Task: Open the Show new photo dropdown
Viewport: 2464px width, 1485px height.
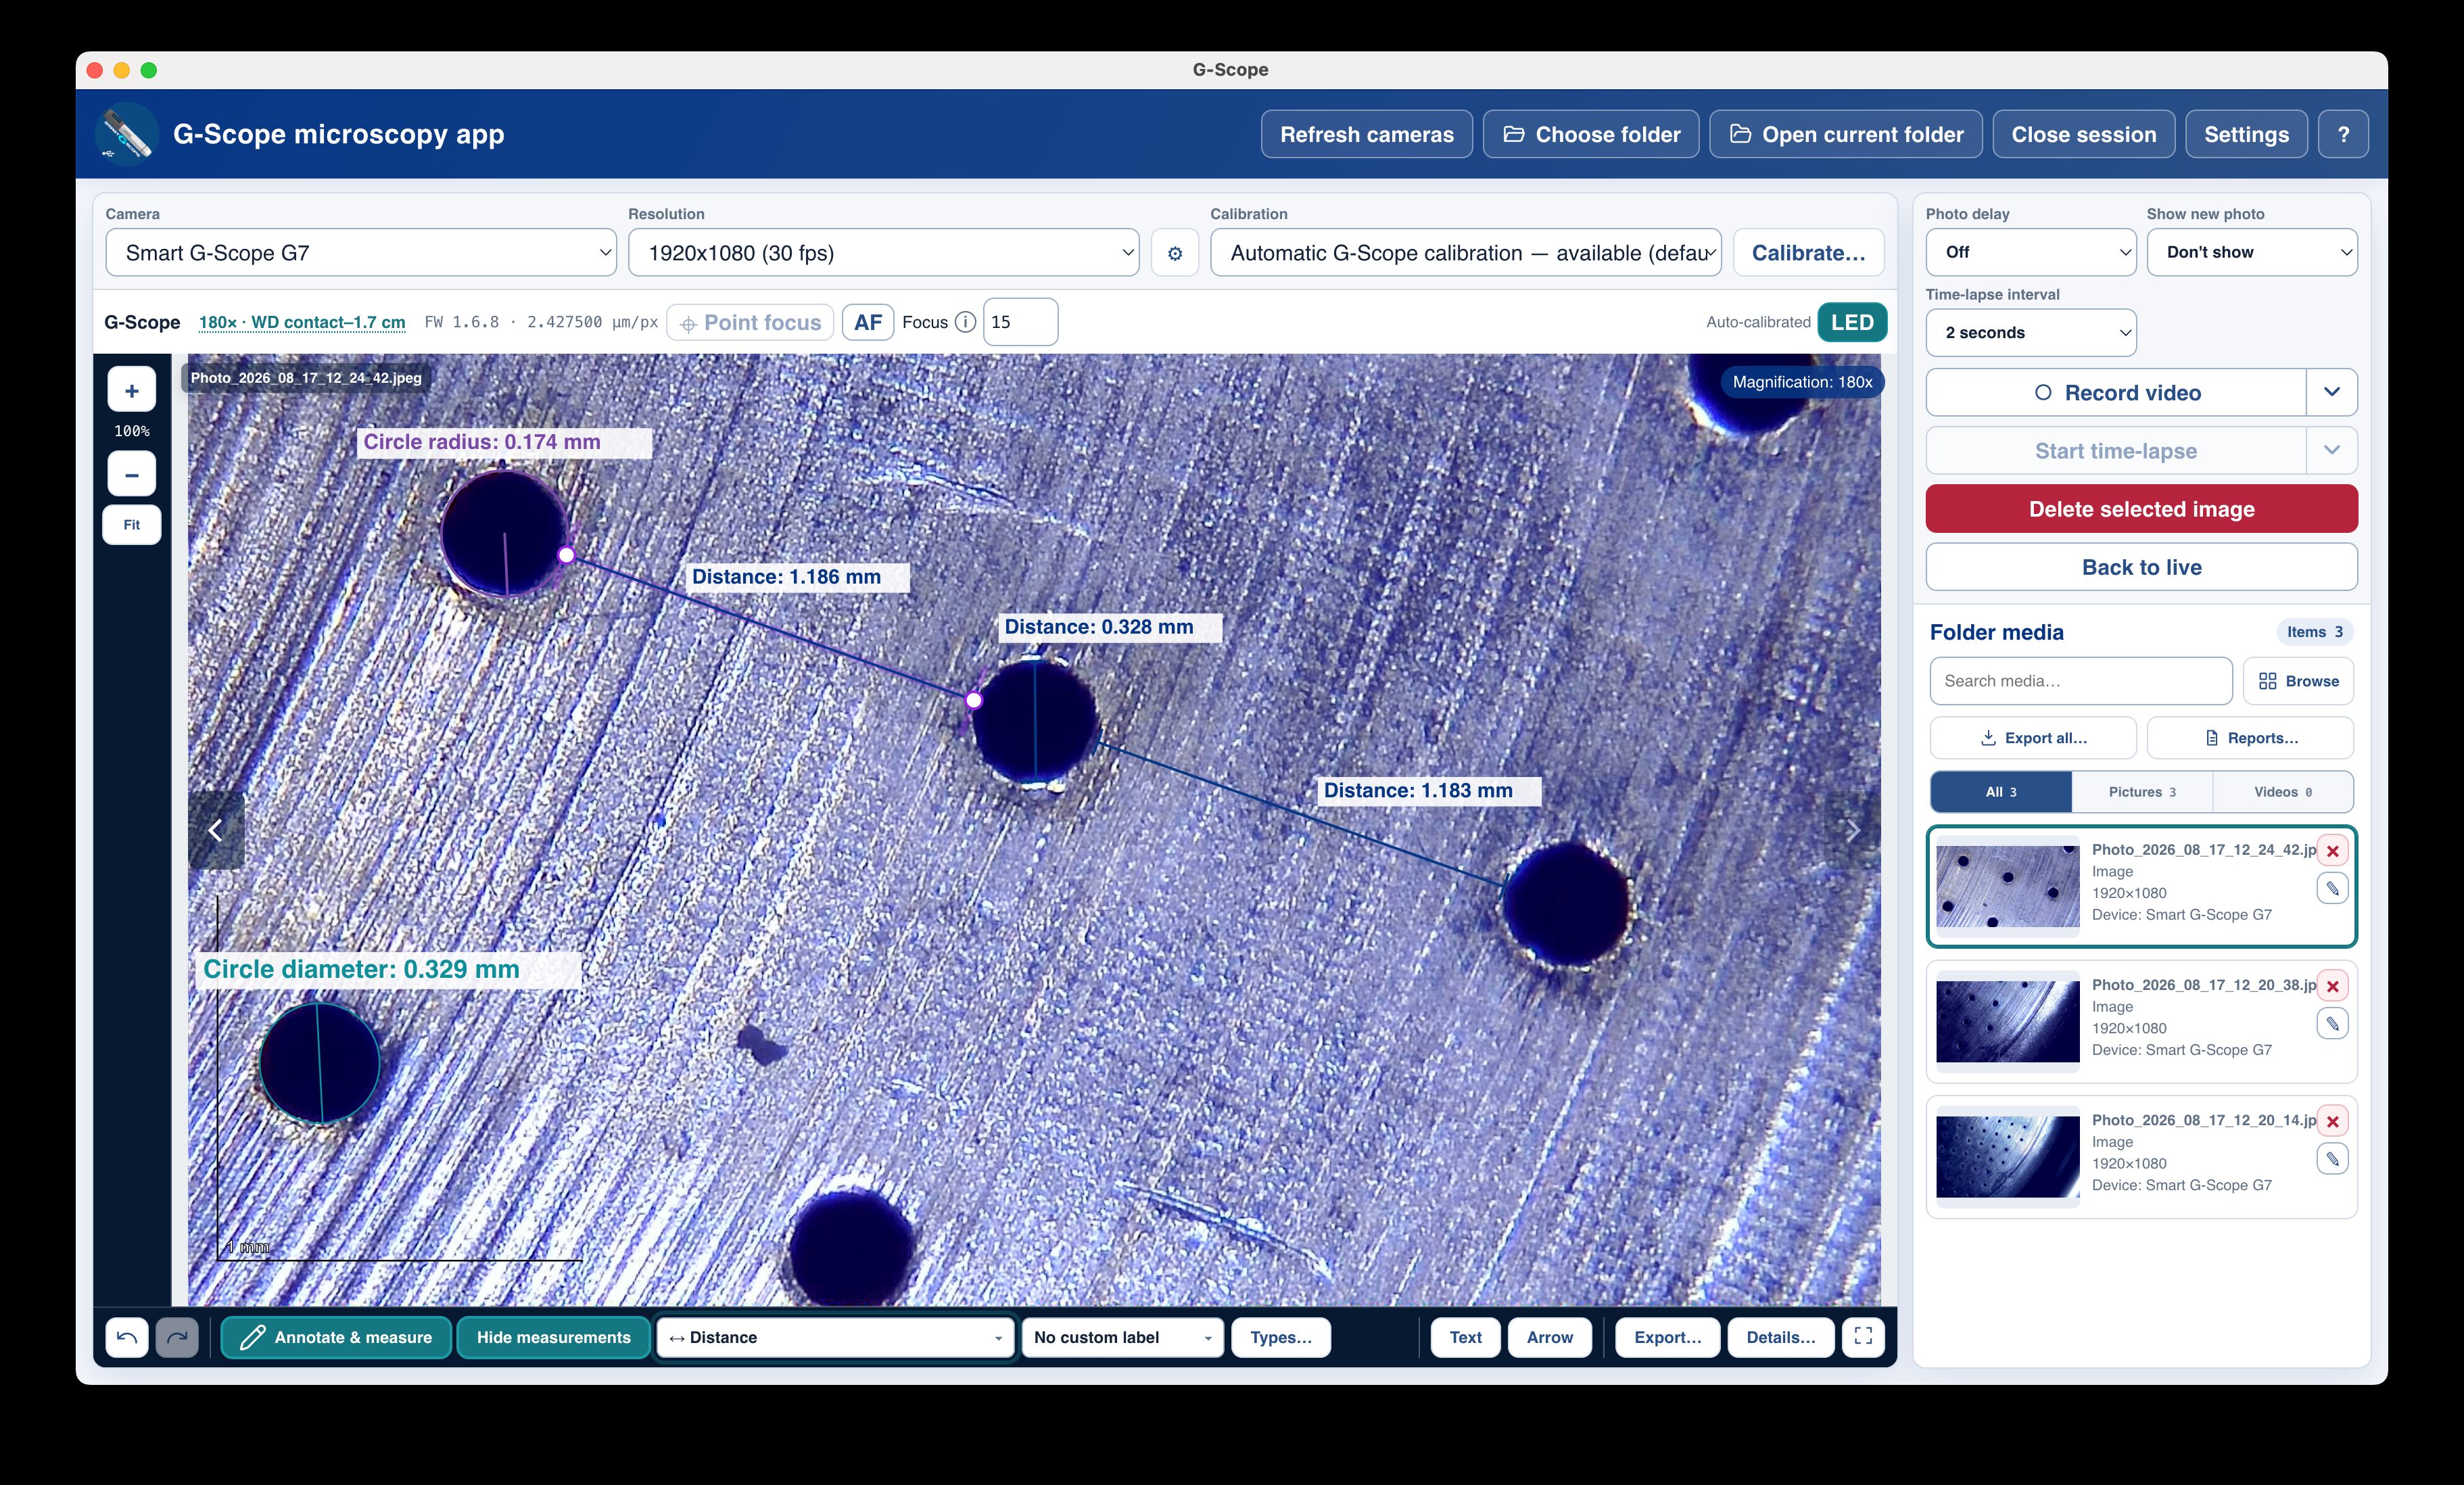Action: 2252,252
